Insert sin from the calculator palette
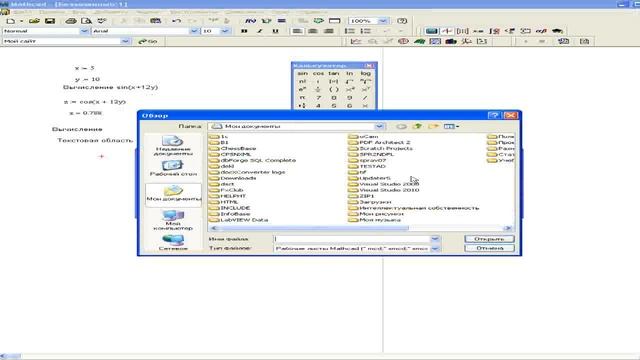Screen dimensions: 640x360 [x=302, y=73]
